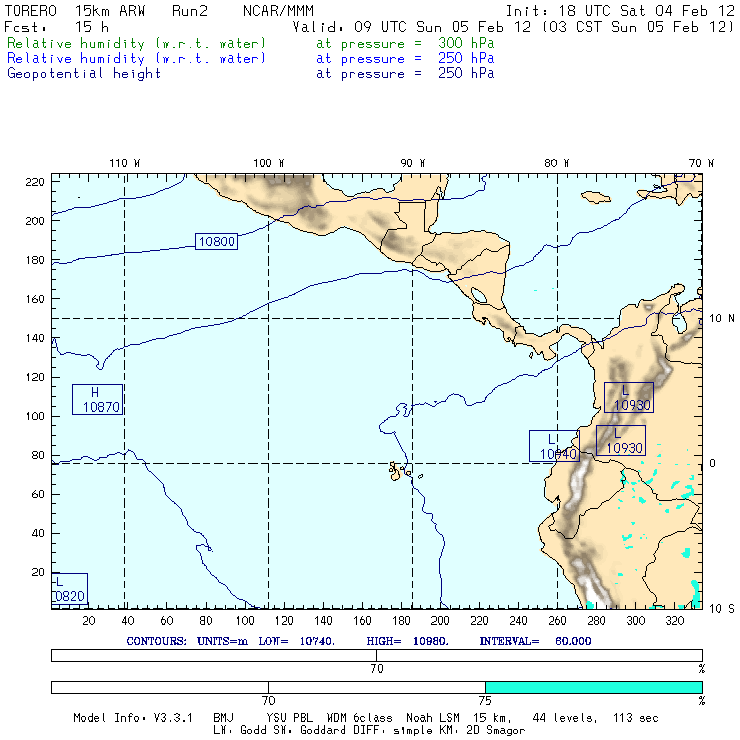This screenshot has height=740, width=740.
Task: Click 'WDM 6class' in the Model Info line
Action: tap(359, 718)
